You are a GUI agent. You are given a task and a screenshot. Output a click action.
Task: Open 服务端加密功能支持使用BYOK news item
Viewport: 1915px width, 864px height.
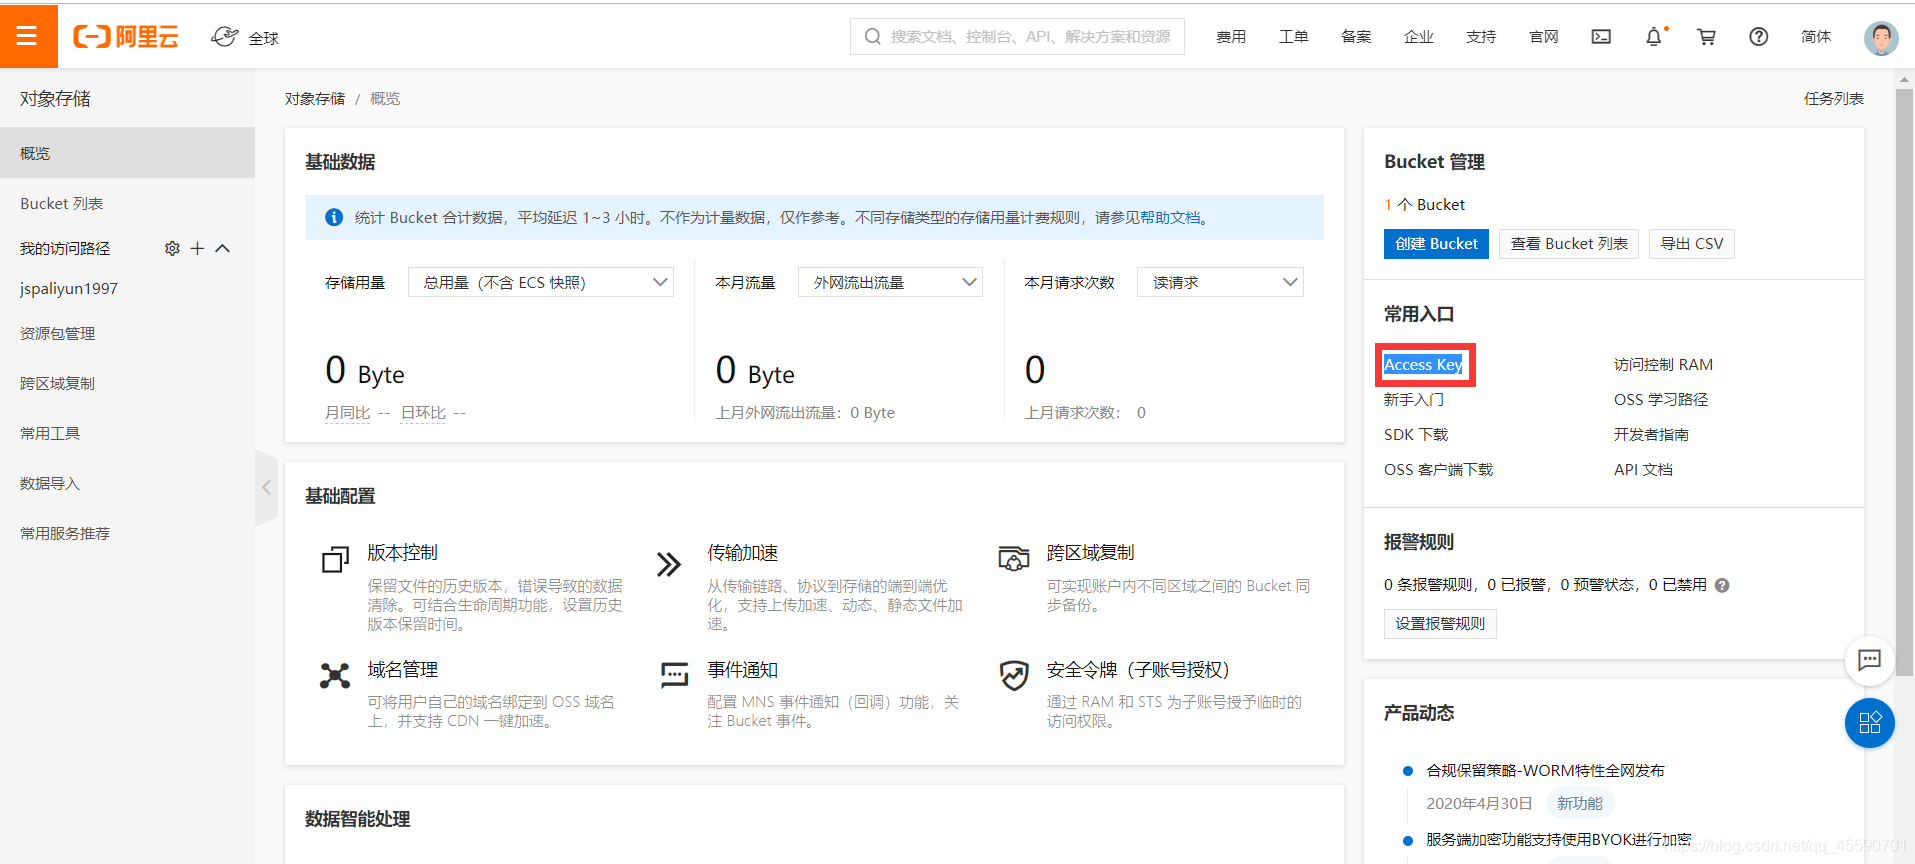(1558, 840)
